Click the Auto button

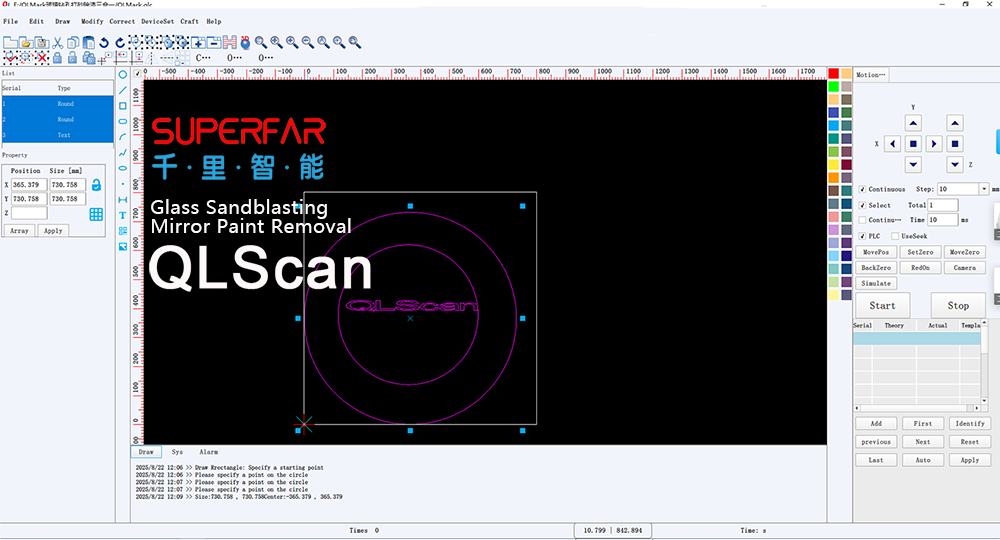coord(923,460)
